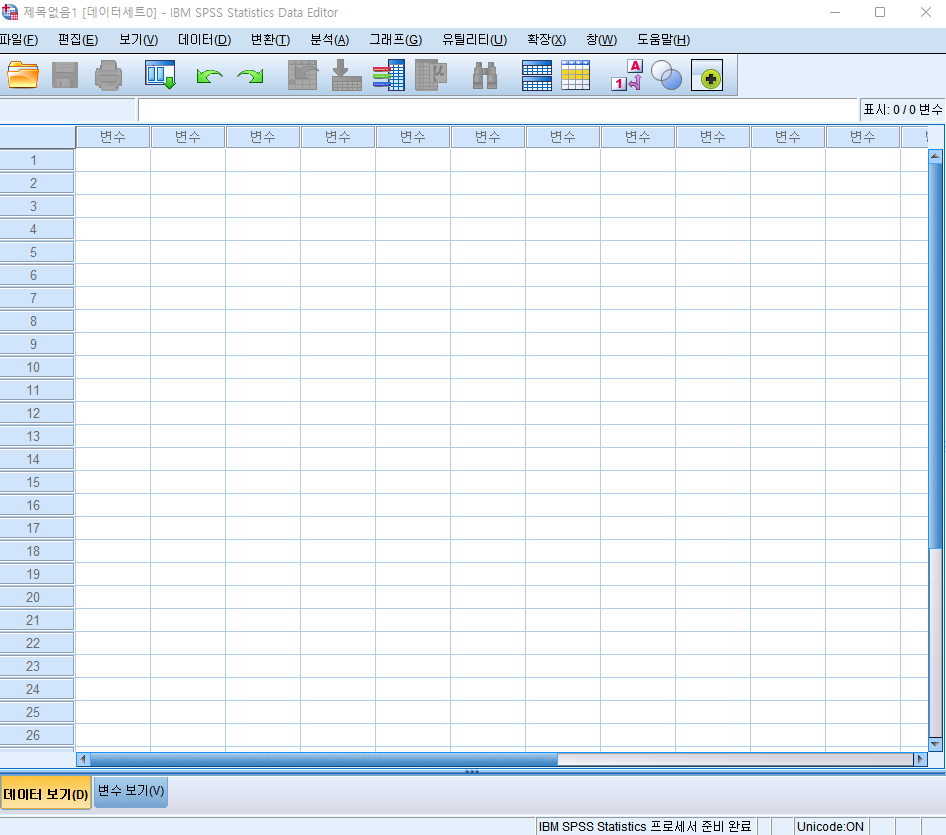
Task: Click the SPSS app icon in title bar
Action: tap(10, 12)
